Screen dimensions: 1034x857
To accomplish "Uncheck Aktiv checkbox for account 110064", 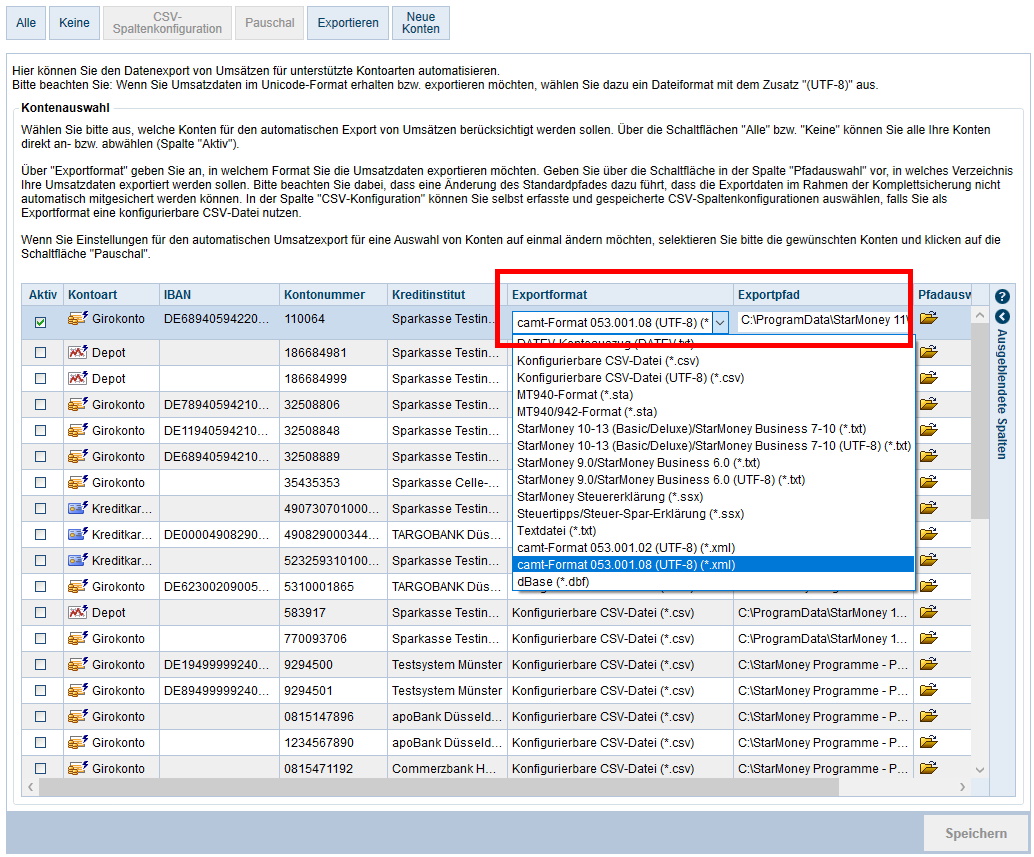I will click(x=41, y=322).
